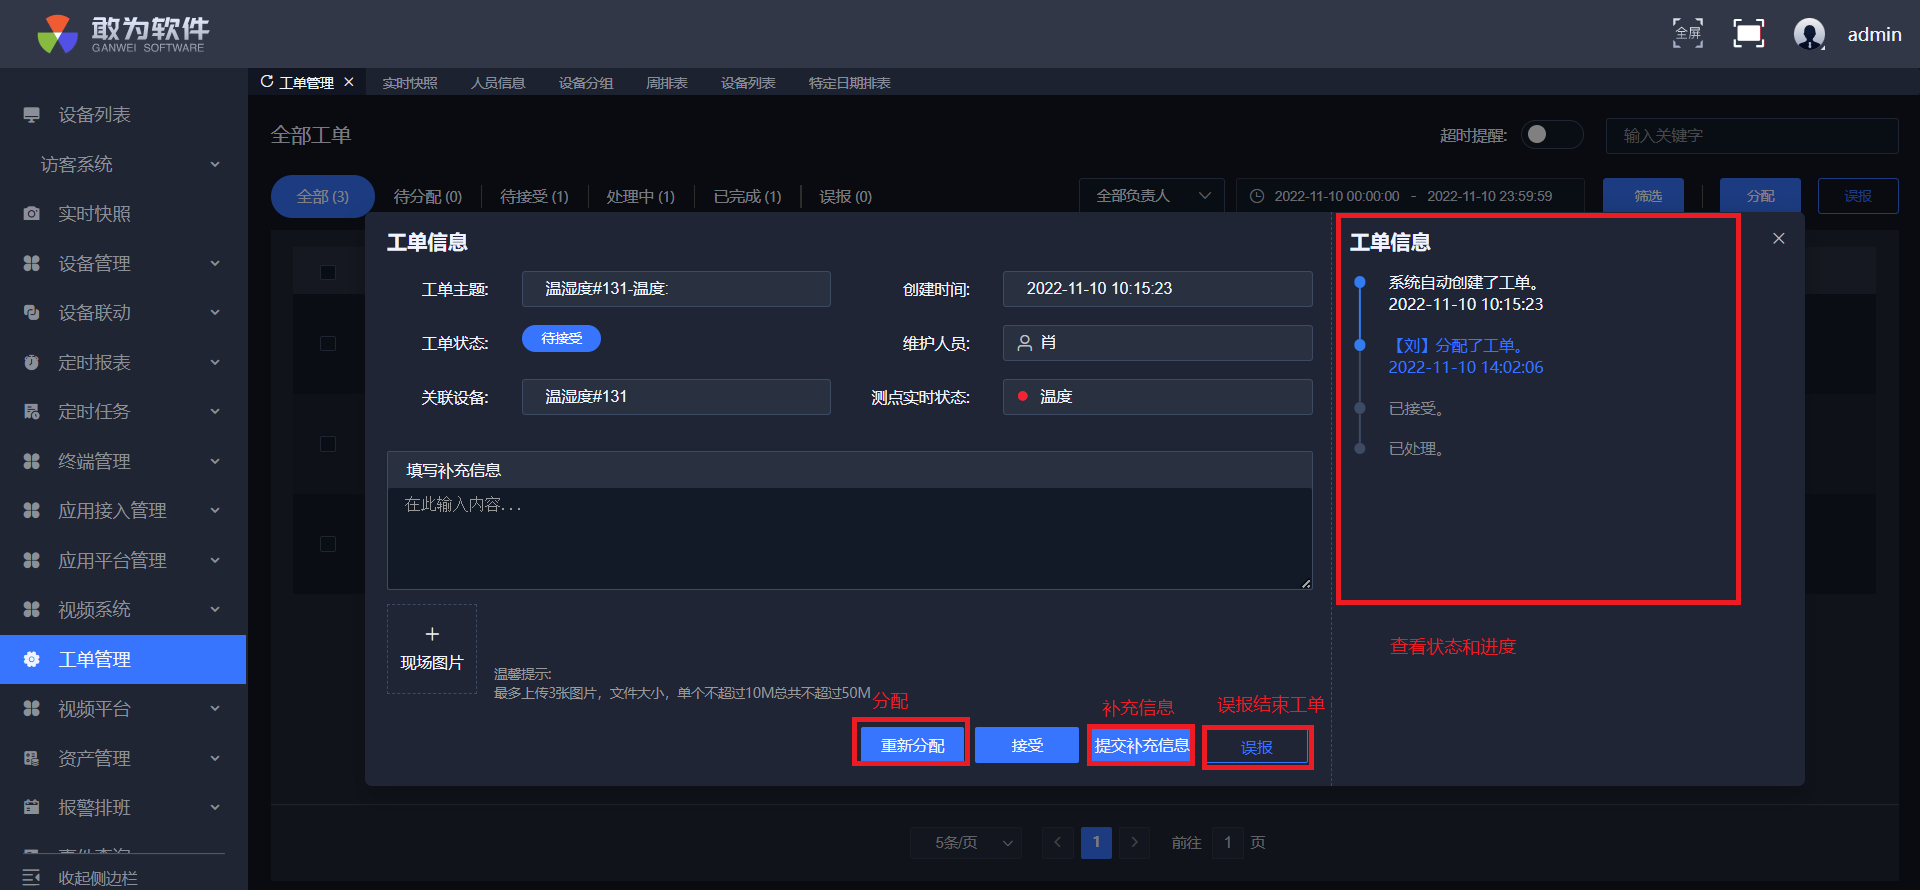Expand the 定时报表 chevron
The width and height of the screenshot is (1920, 890).
point(214,362)
